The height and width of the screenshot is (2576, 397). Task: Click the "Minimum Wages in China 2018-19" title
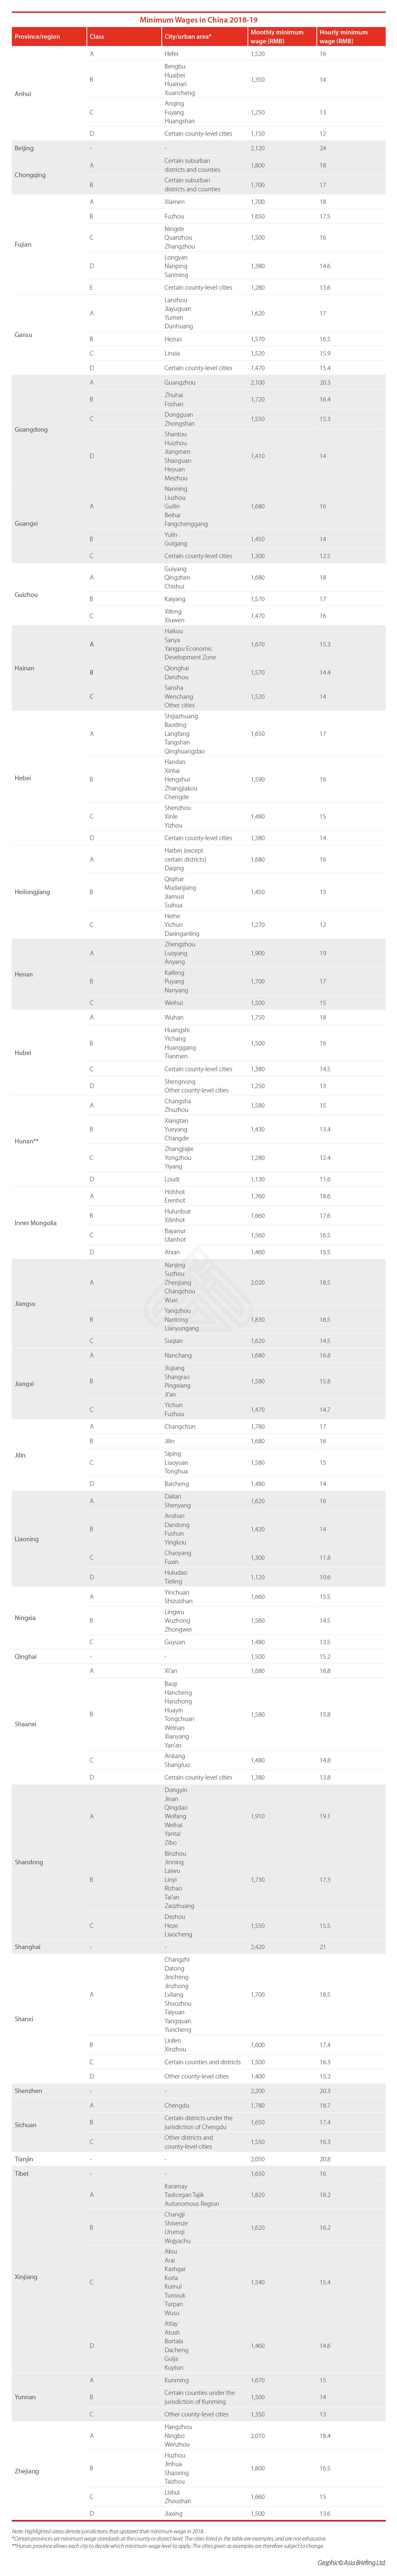pyautogui.click(x=198, y=19)
